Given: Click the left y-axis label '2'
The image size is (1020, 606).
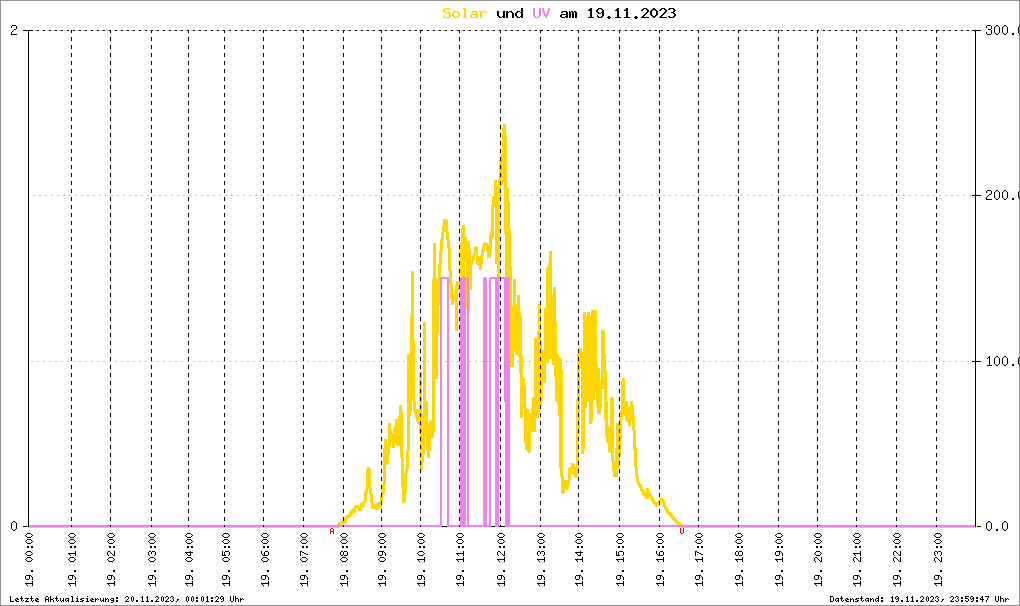Looking at the screenshot, I should pos(14,30).
